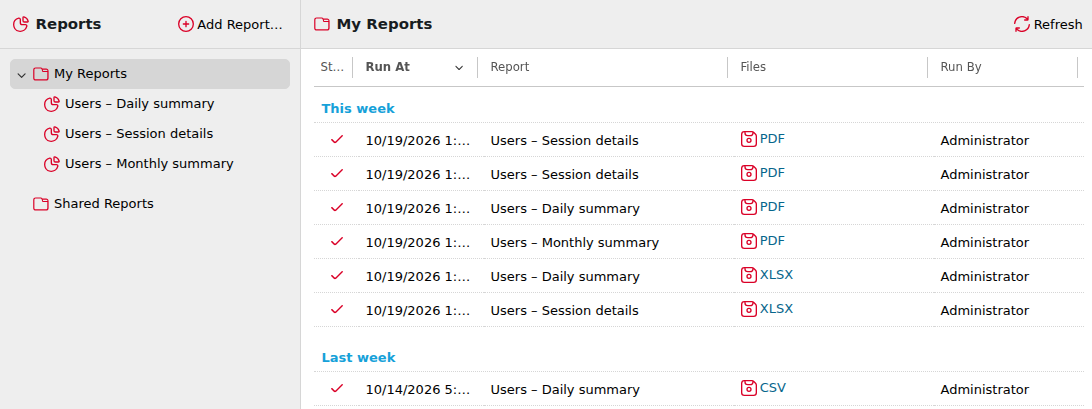Select My Reports folder in the sidebar tree

[150, 74]
